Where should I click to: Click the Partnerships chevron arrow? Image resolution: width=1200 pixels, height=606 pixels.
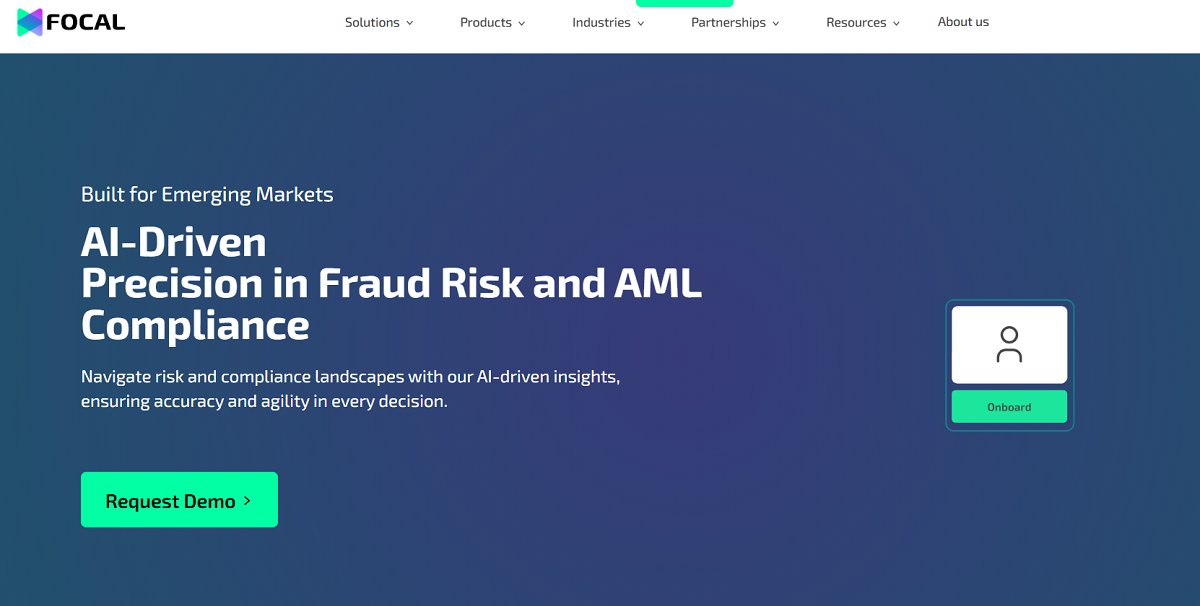[x=776, y=24]
